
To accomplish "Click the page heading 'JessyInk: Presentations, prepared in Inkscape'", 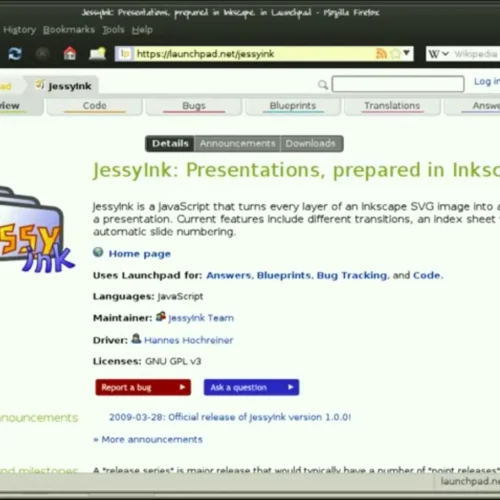I will click(296, 170).
